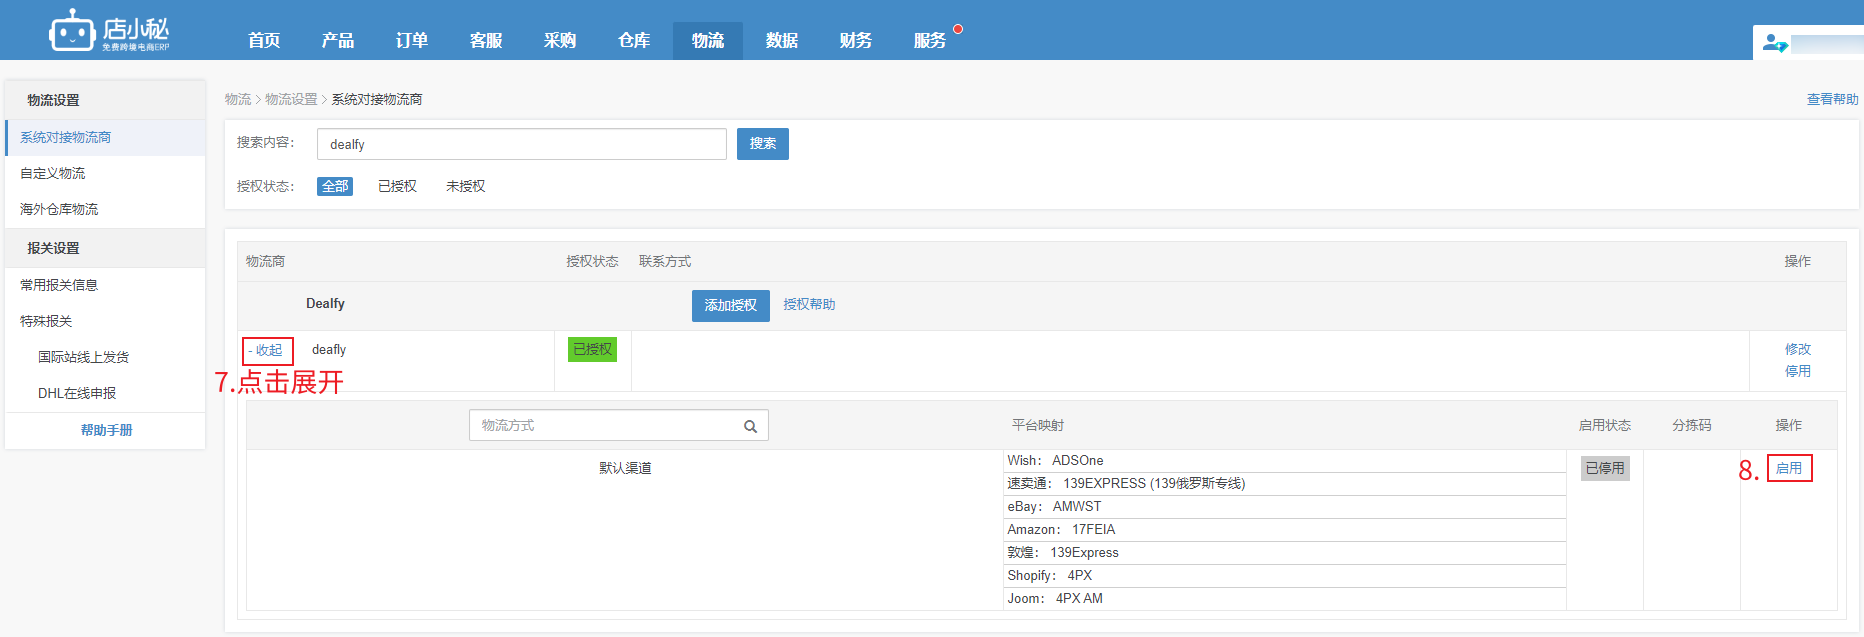Open the user account icon
The height and width of the screenshot is (637, 1864).
[x=1775, y=43]
